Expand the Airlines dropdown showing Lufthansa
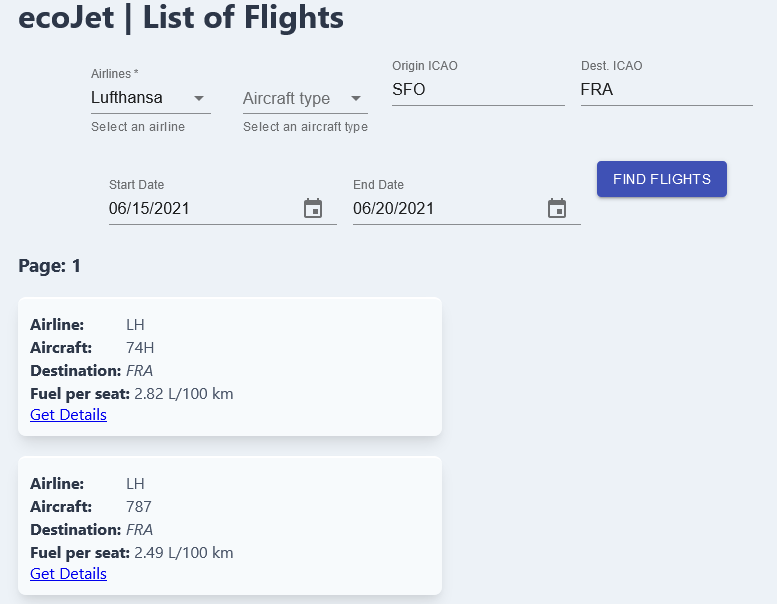This screenshot has width=777, height=604. coord(150,98)
